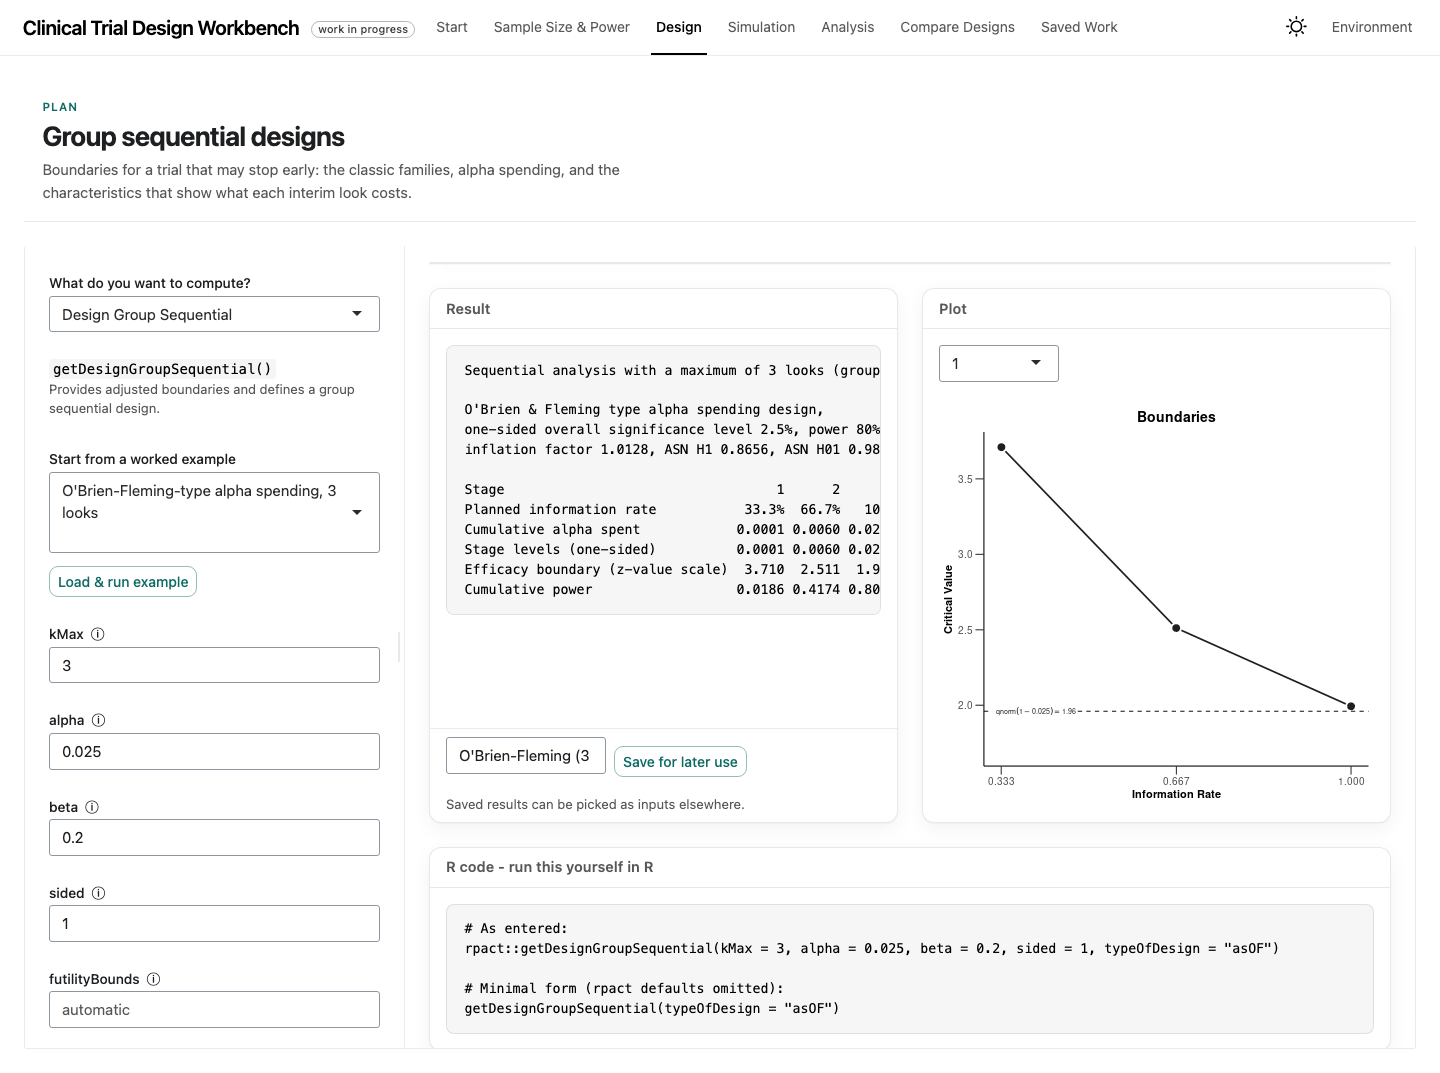
Task: Select the Design tab
Action: (x=679, y=27)
